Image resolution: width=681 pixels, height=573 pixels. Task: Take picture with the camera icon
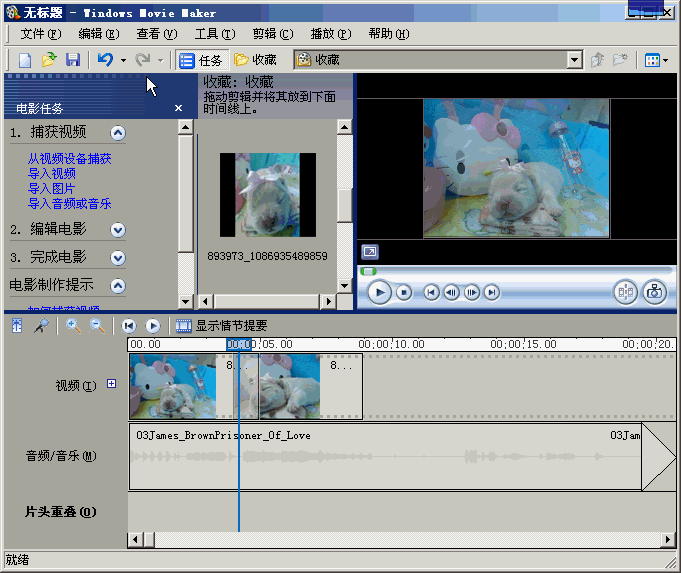click(654, 292)
